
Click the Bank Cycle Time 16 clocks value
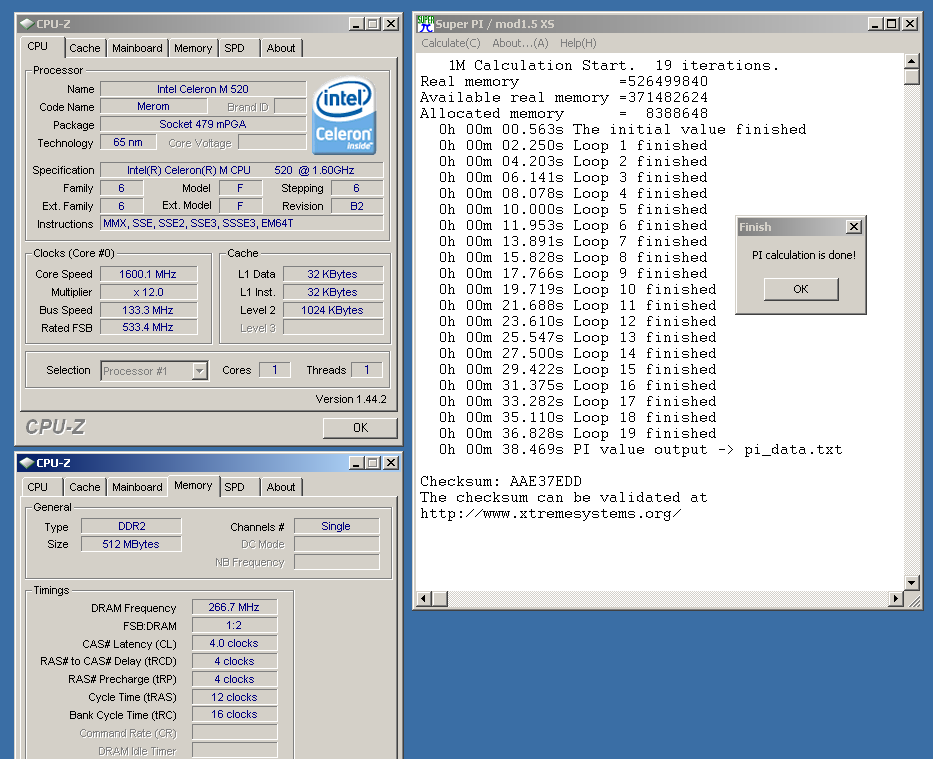(234, 714)
